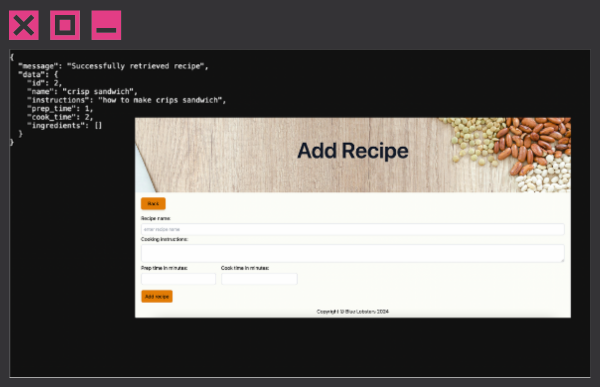The image size is (600, 387).
Task: Click the pink square maximize icon
Action: (x=65, y=25)
